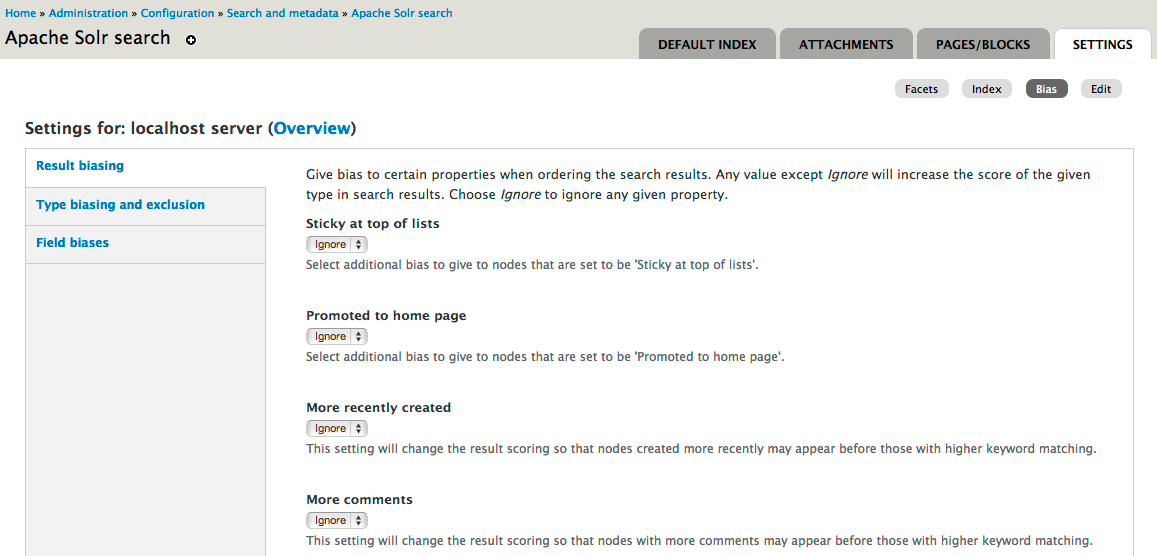Open the Facets secondary tab
The width and height of the screenshot is (1157, 556).
[x=922, y=88]
